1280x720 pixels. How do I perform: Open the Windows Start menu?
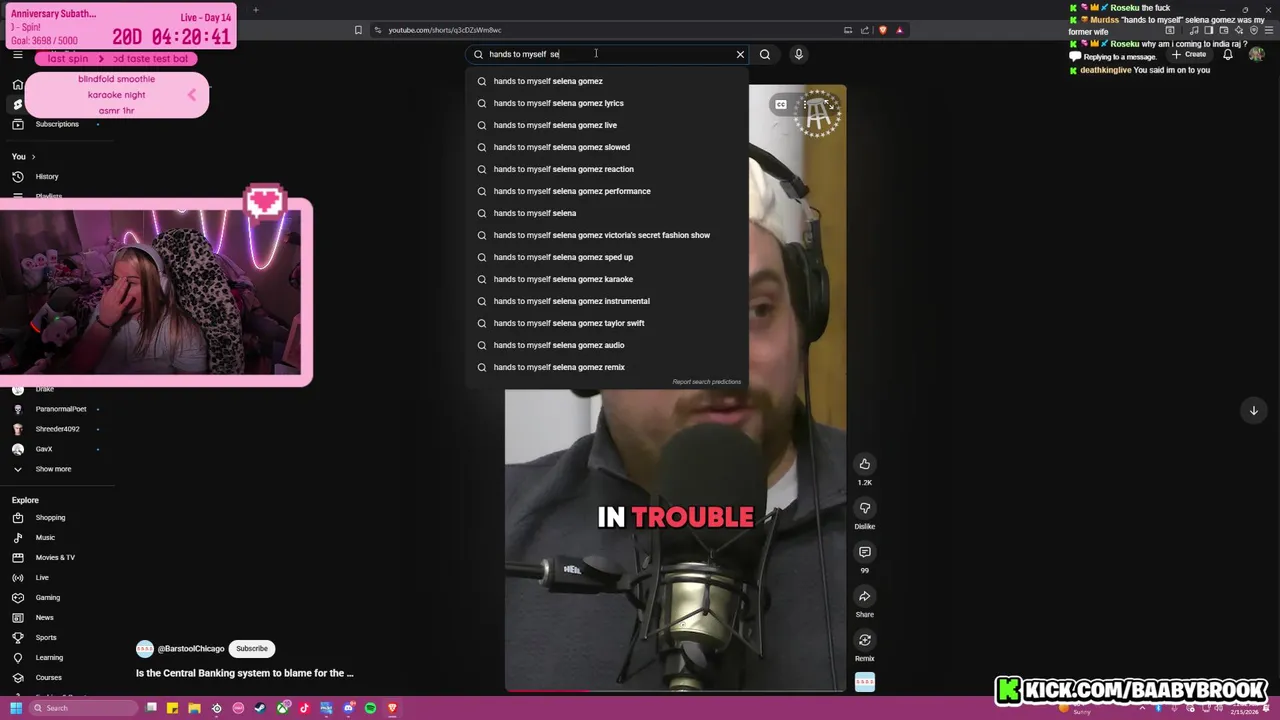coord(15,708)
